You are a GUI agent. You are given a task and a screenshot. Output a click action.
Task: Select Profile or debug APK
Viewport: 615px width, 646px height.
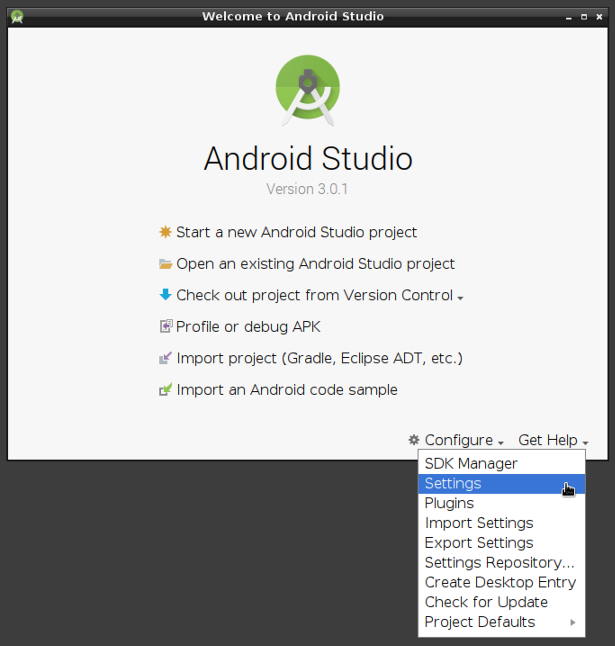(248, 327)
